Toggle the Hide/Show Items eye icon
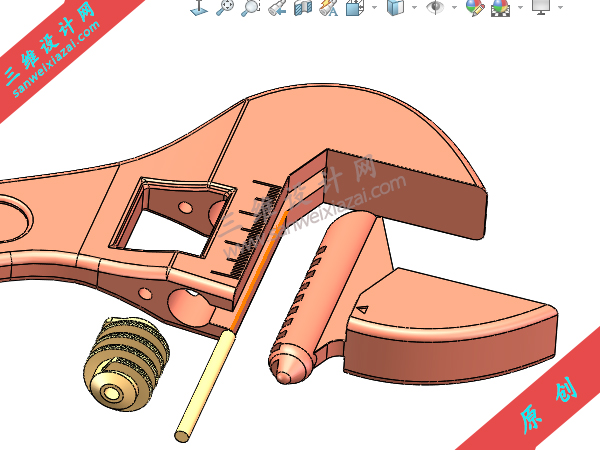Image resolution: width=600 pixels, height=450 pixels. (435, 7)
